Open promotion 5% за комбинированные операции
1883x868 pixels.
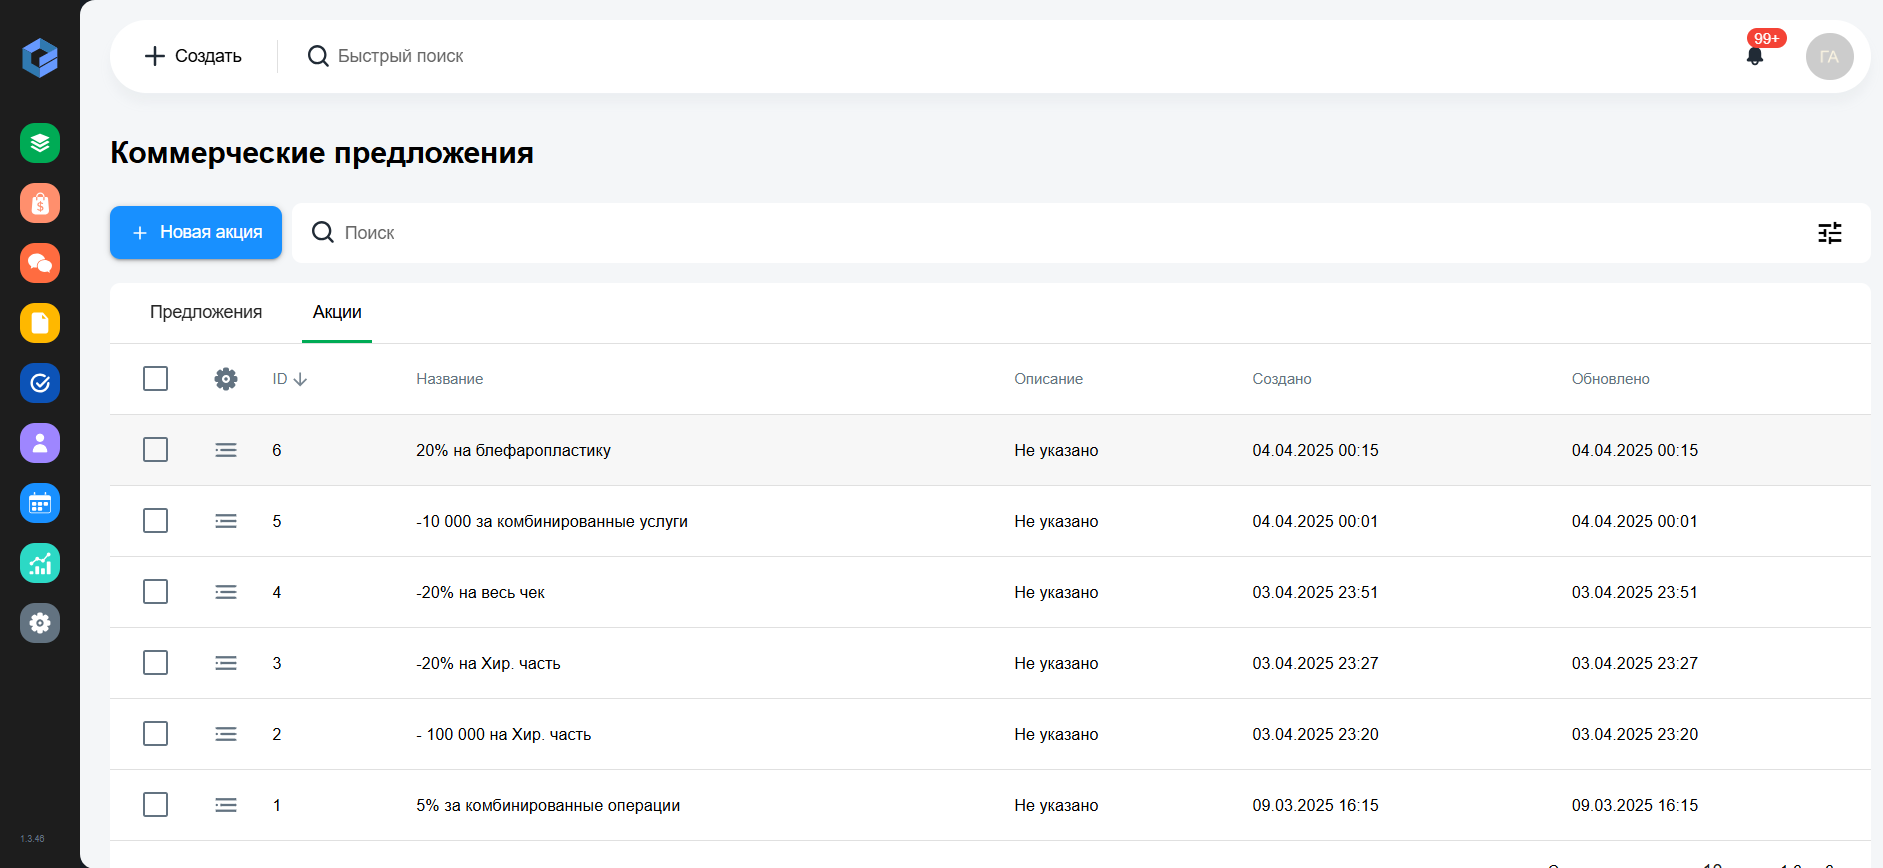[548, 805]
